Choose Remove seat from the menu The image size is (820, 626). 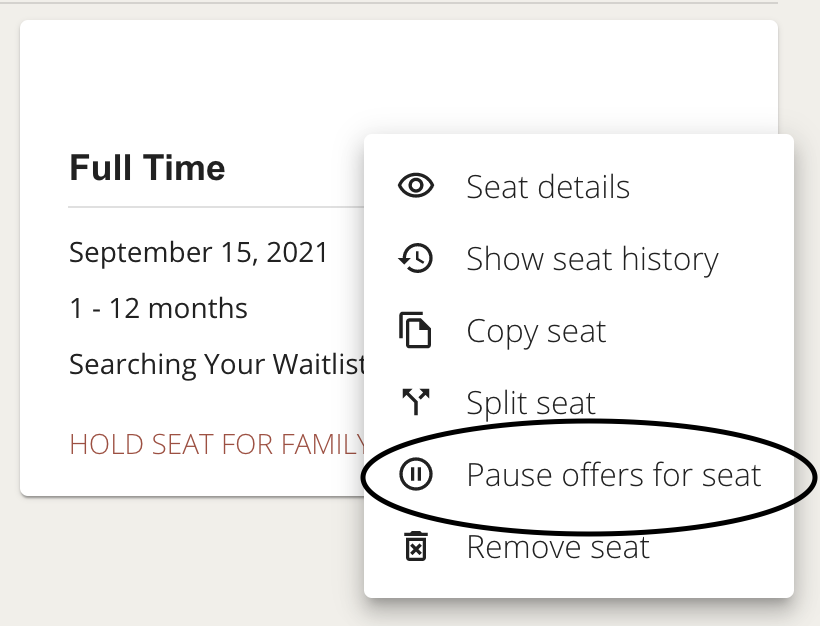coord(578,547)
